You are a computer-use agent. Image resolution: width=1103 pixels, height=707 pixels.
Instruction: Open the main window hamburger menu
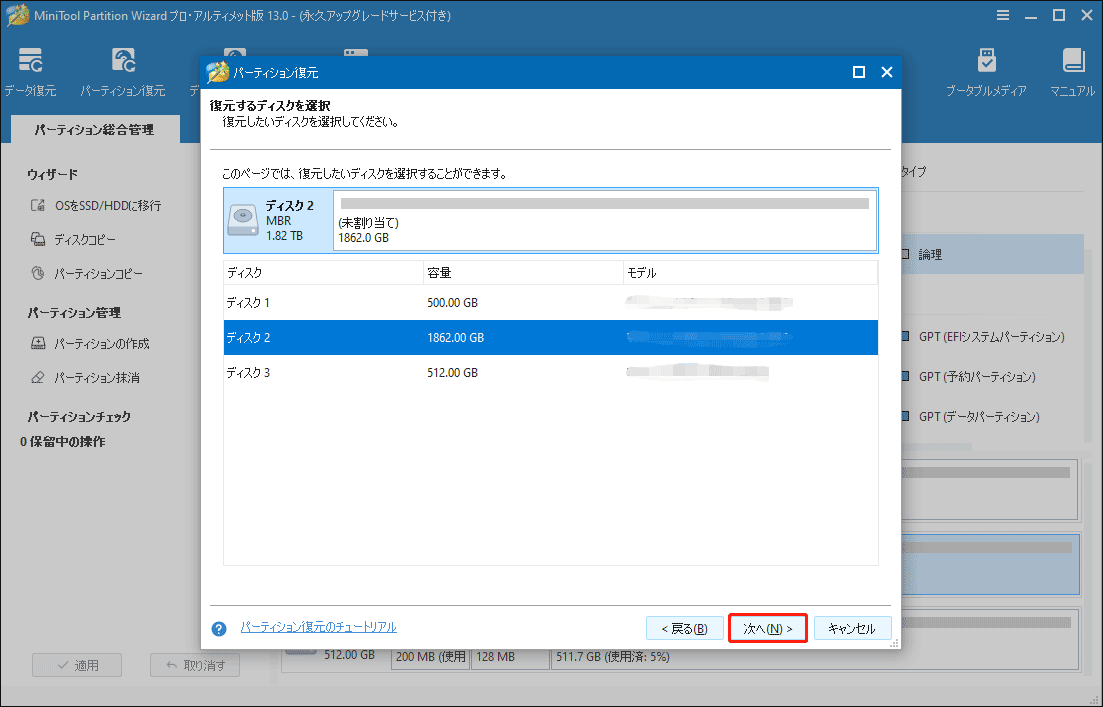[x=1003, y=15]
